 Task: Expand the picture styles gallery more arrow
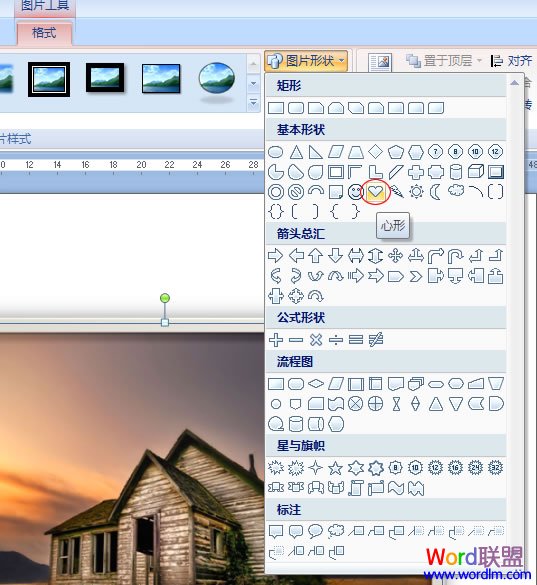click(x=253, y=102)
